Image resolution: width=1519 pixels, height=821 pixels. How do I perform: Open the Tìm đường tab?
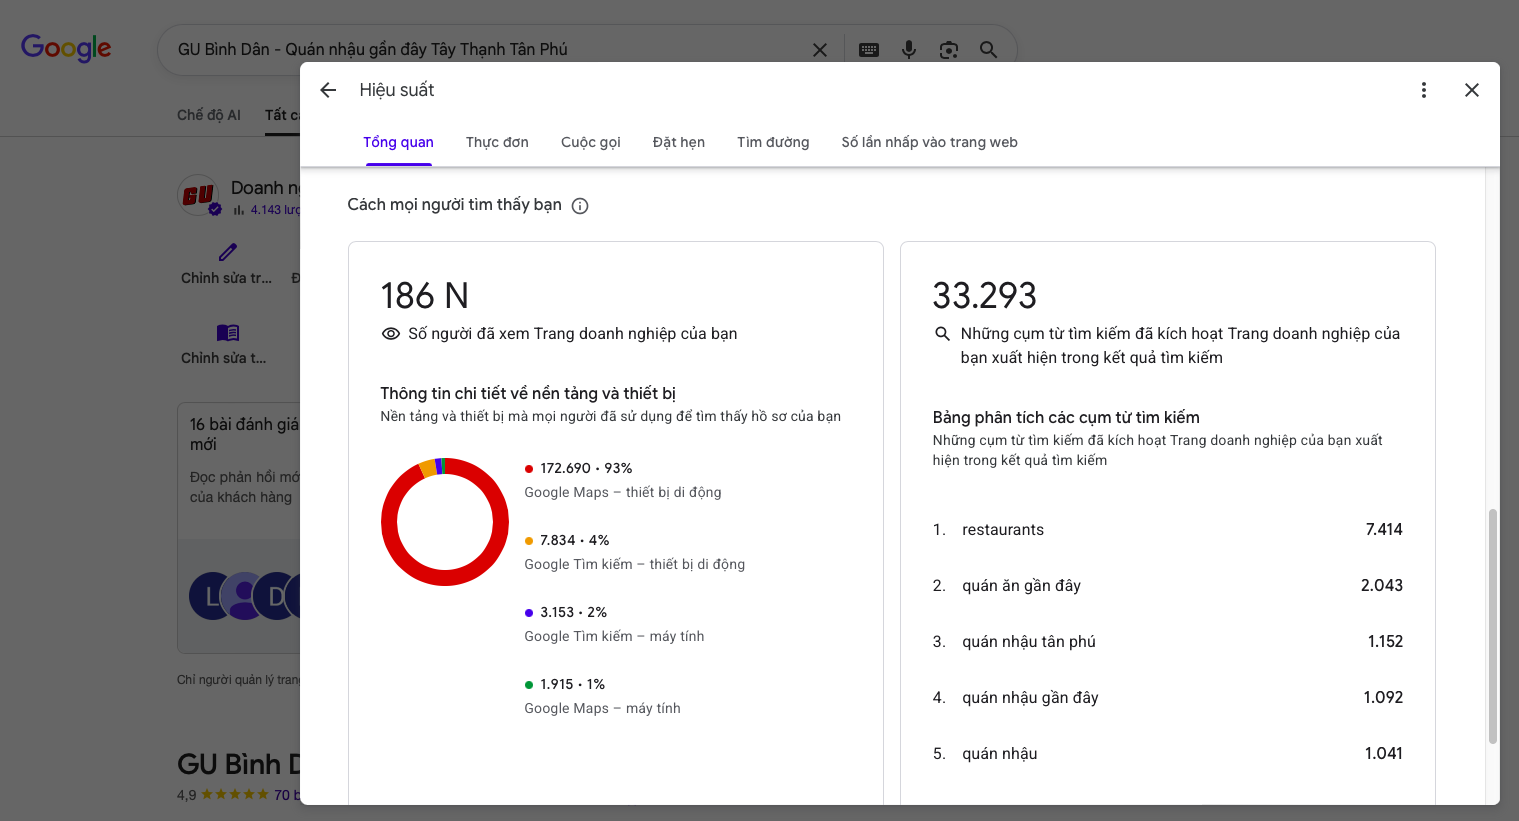[773, 142]
